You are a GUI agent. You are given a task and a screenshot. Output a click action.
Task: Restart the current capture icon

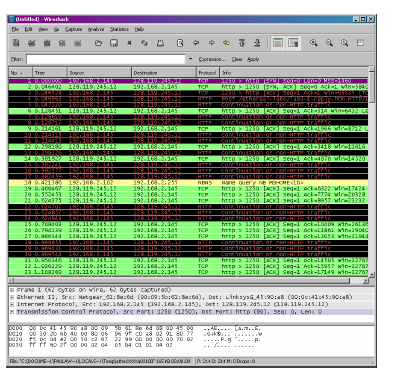click(x=78, y=43)
